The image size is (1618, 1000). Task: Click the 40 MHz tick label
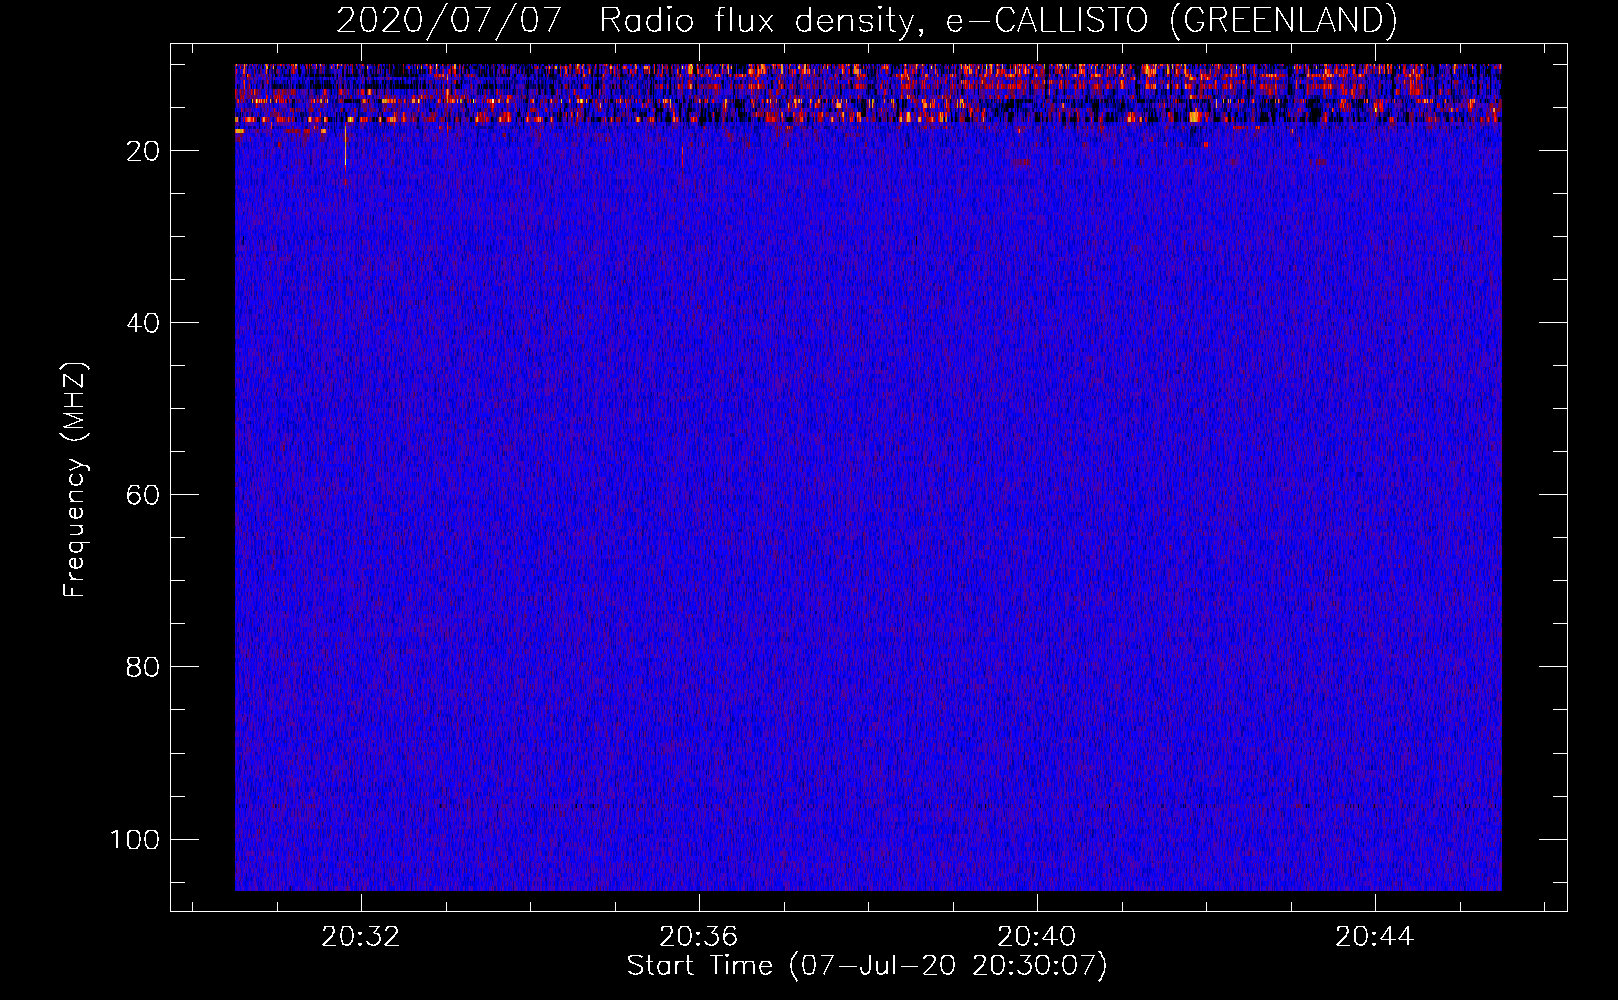[x=143, y=323]
